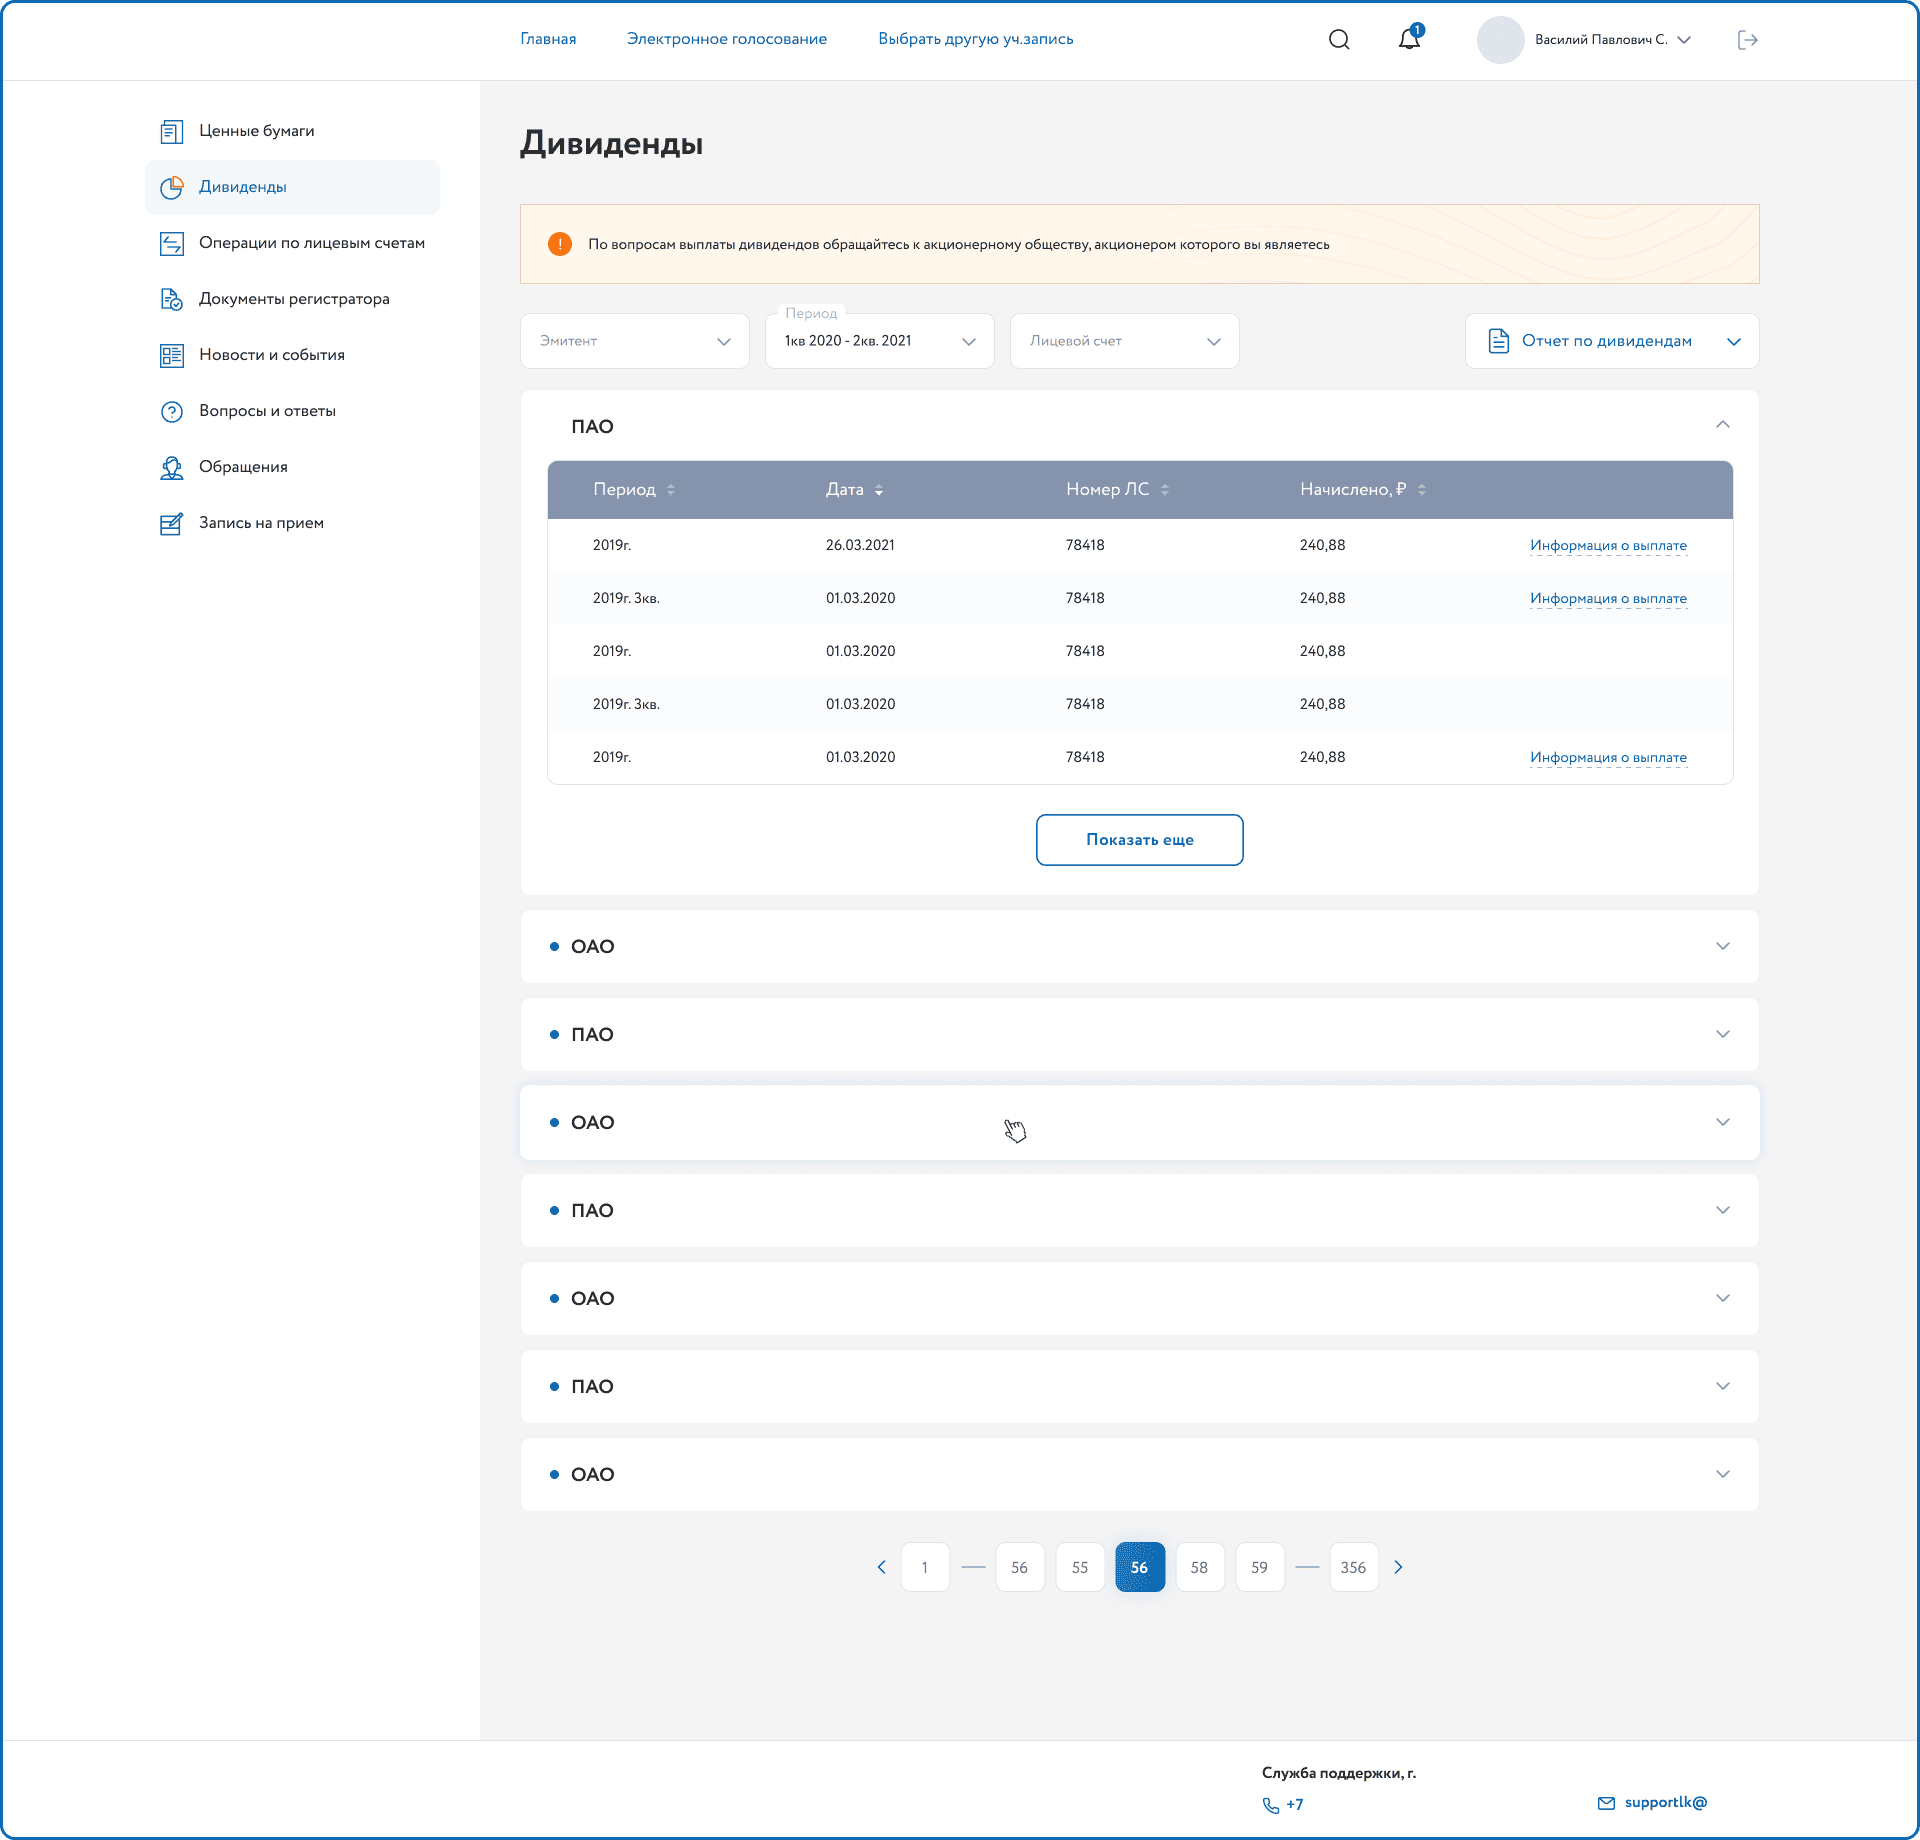Click +7 phone number in footer

point(1295,1805)
